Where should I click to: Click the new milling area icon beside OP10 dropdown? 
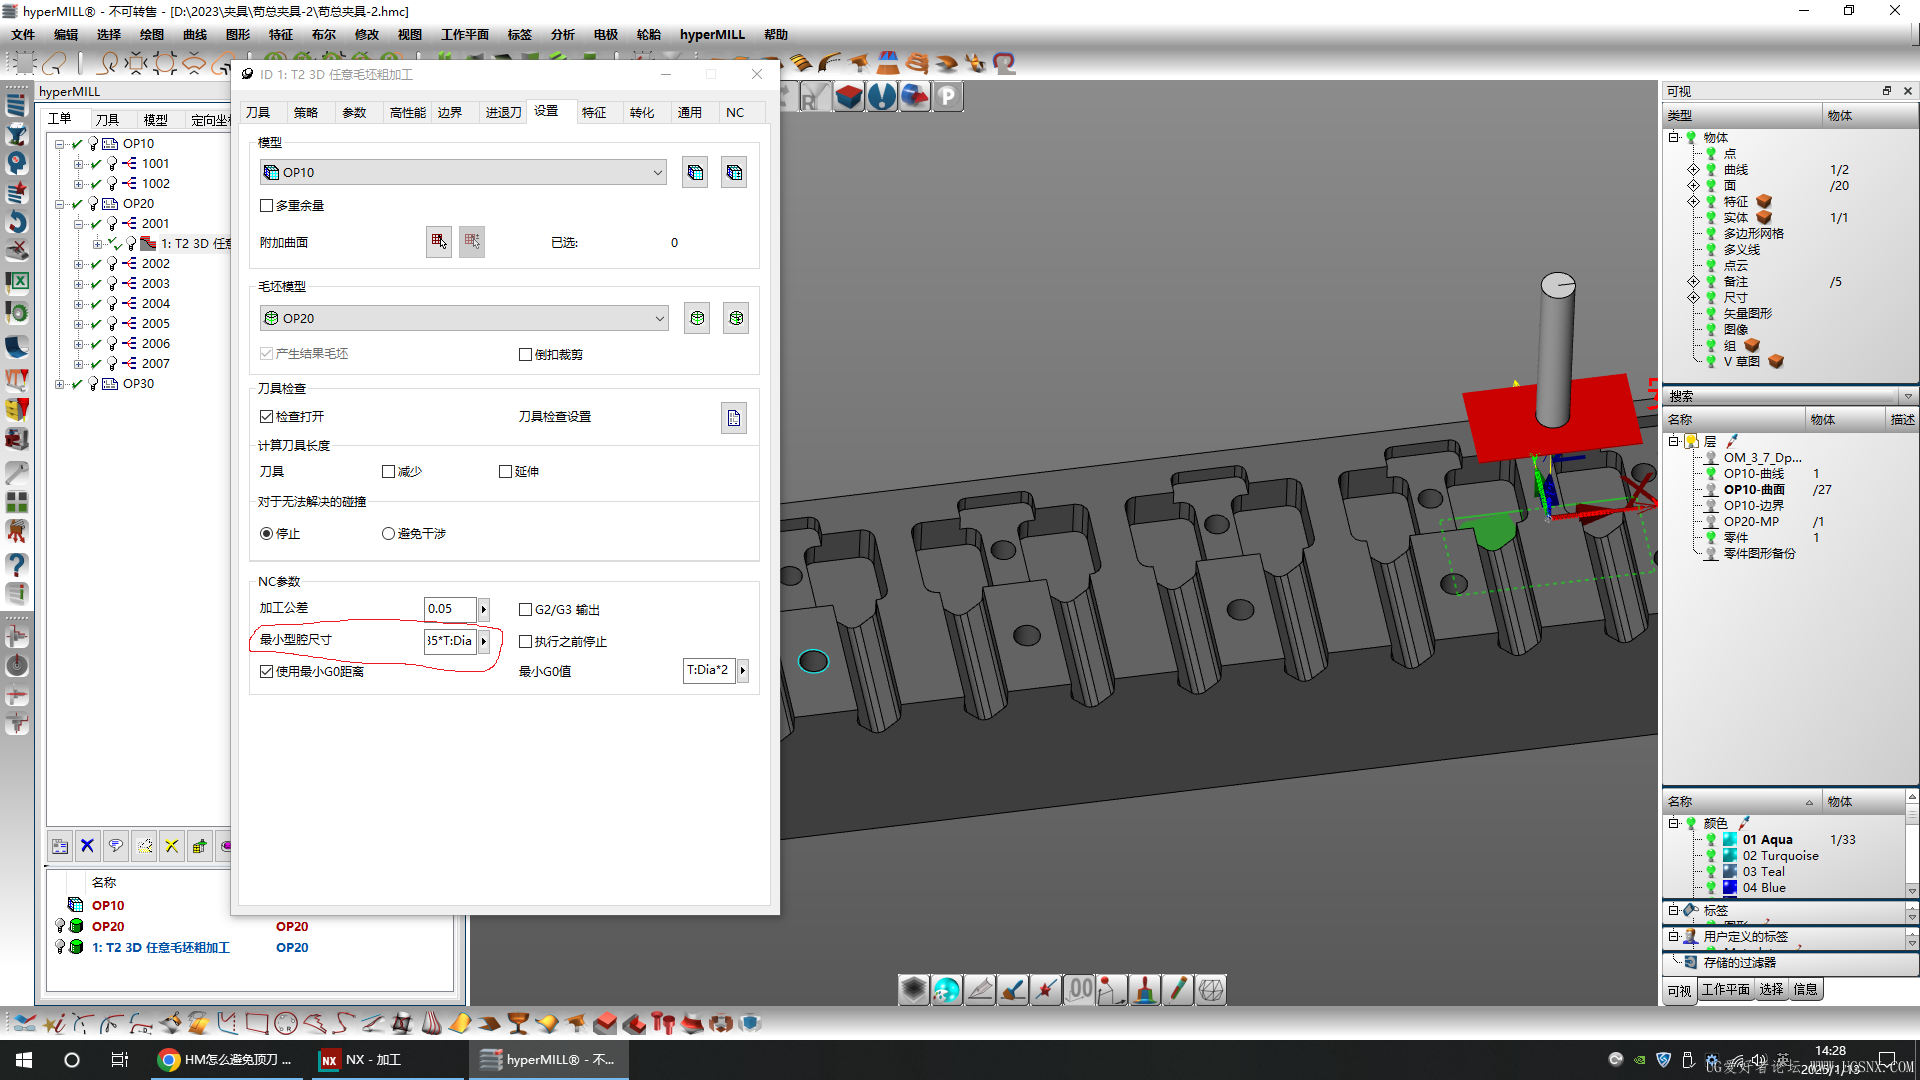pyautogui.click(x=734, y=172)
